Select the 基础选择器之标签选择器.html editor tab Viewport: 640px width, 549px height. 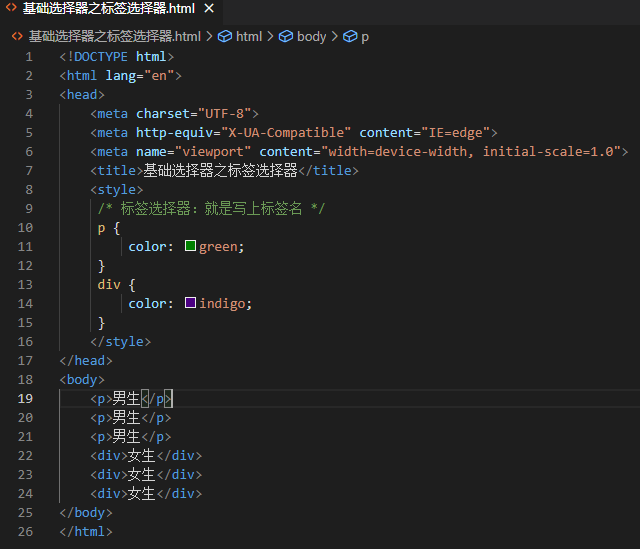pyautogui.click(x=111, y=9)
